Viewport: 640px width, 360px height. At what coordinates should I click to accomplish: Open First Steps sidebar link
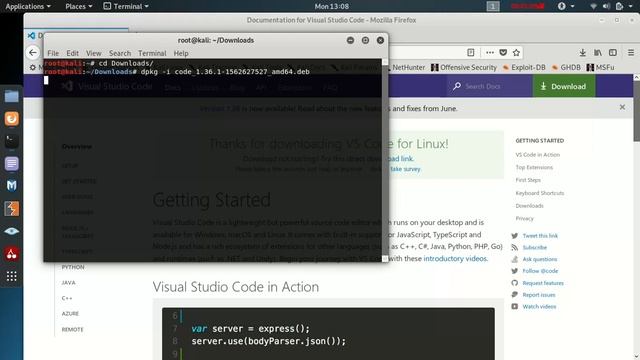pos(528,180)
